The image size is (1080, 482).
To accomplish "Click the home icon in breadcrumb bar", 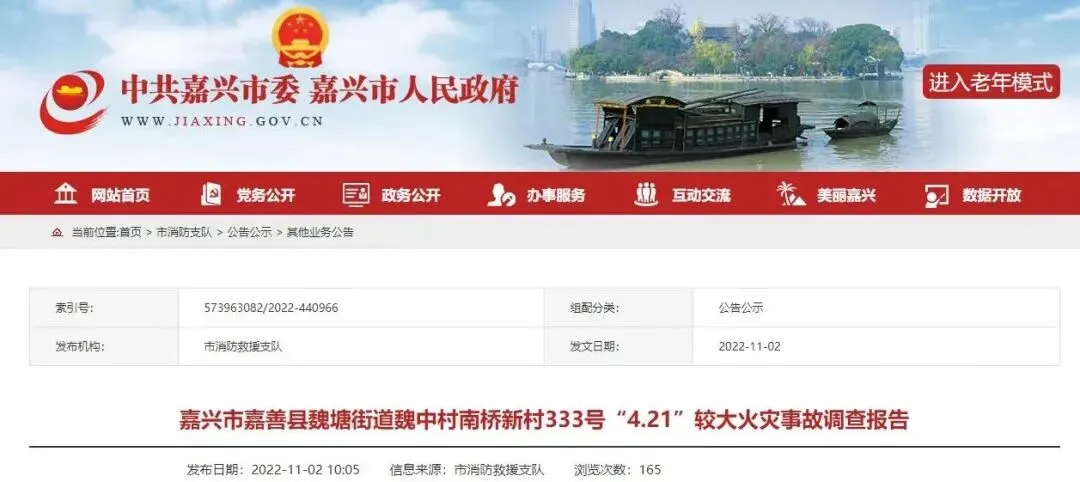I will pyautogui.click(x=57, y=233).
